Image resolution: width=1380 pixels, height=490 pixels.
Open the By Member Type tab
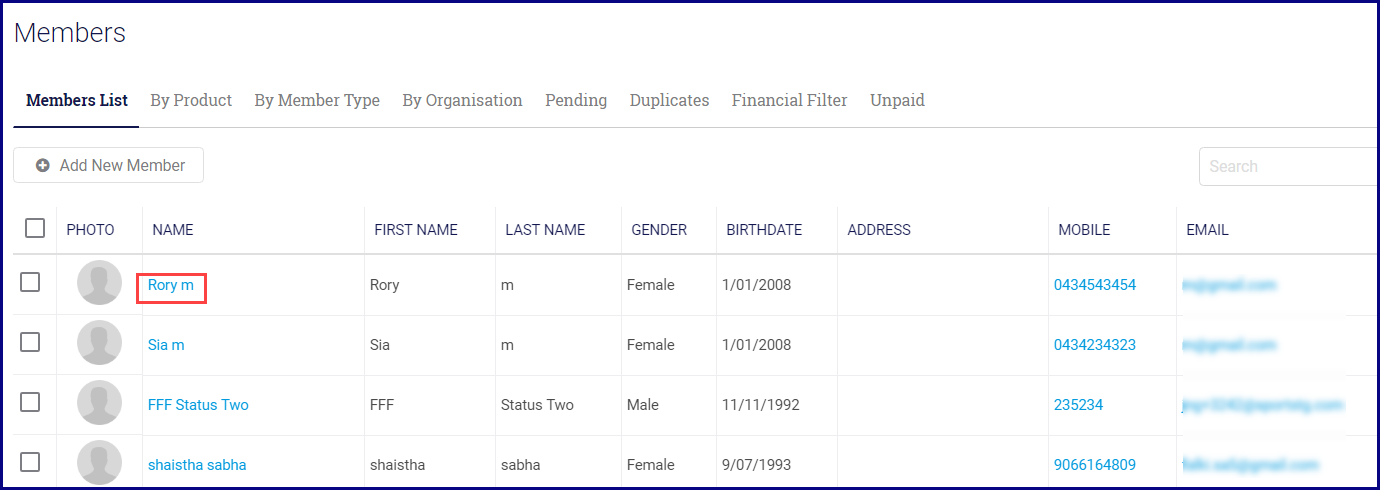coord(317,100)
